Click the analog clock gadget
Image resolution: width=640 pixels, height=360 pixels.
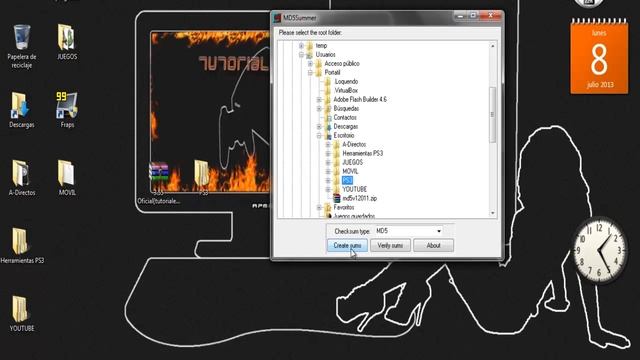[x=599, y=249]
